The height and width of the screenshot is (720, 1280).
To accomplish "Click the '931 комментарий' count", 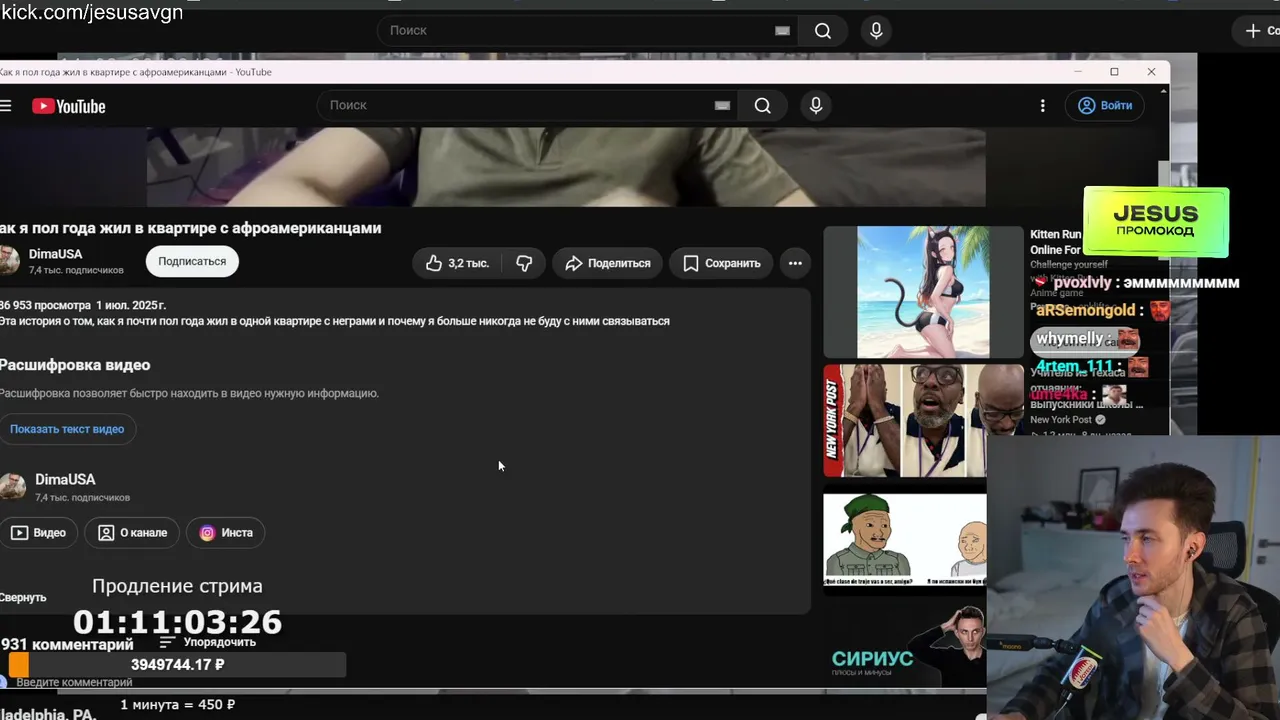I will (67, 645).
